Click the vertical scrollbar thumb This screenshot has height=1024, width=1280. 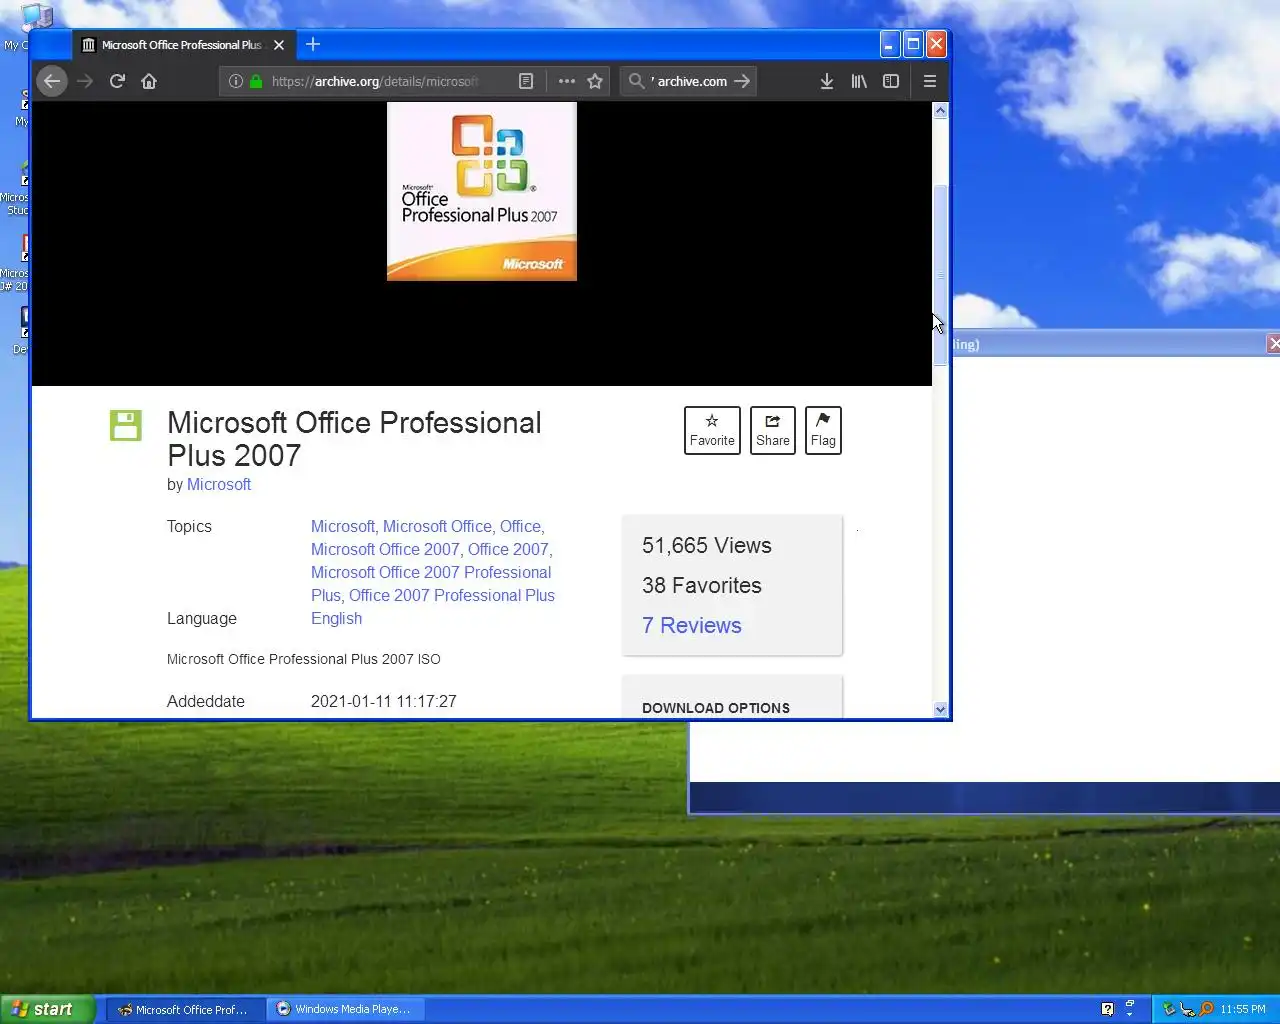[x=940, y=275]
